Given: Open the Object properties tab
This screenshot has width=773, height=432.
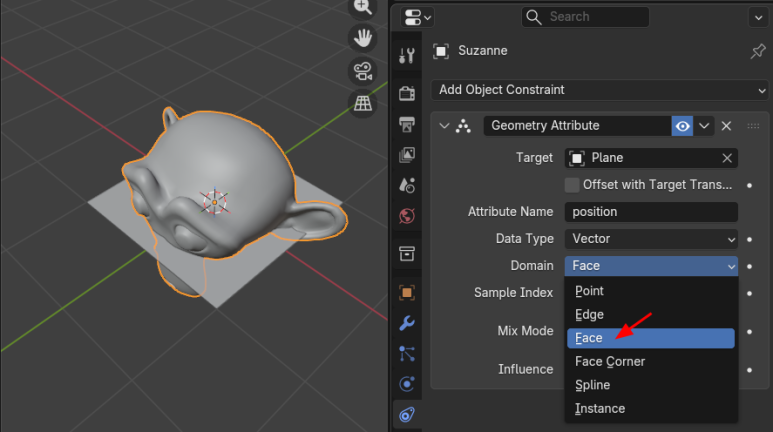Looking at the screenshot, I should [407, 292].
